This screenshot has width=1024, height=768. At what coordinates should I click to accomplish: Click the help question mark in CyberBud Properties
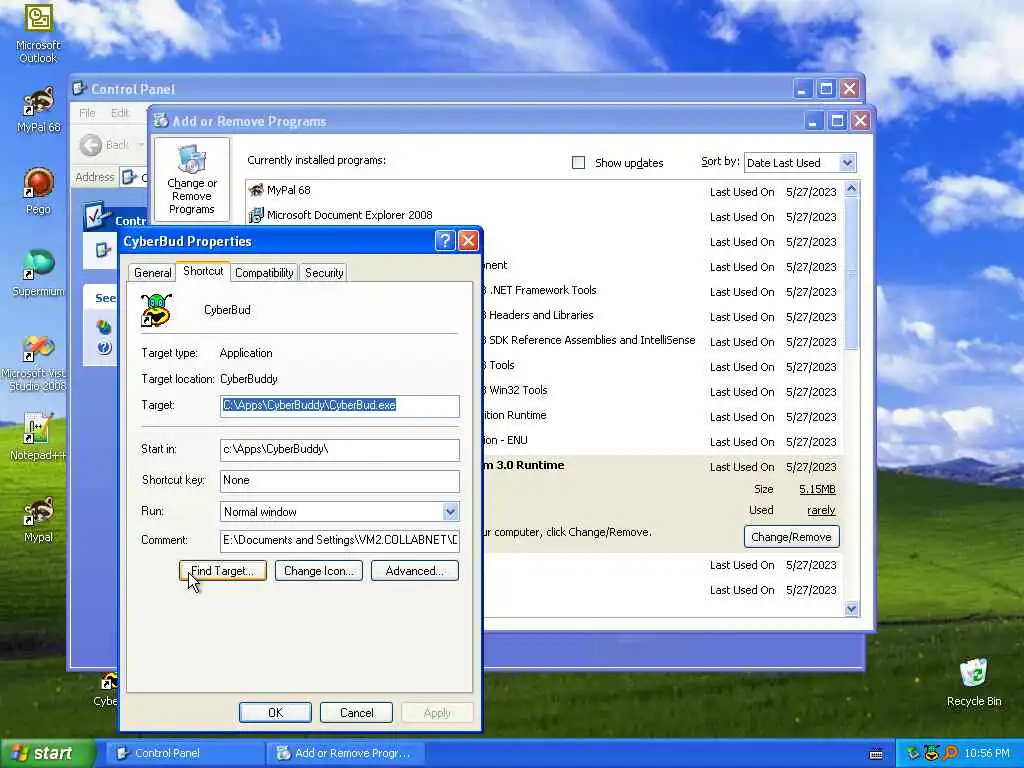(x=444, y=240)
